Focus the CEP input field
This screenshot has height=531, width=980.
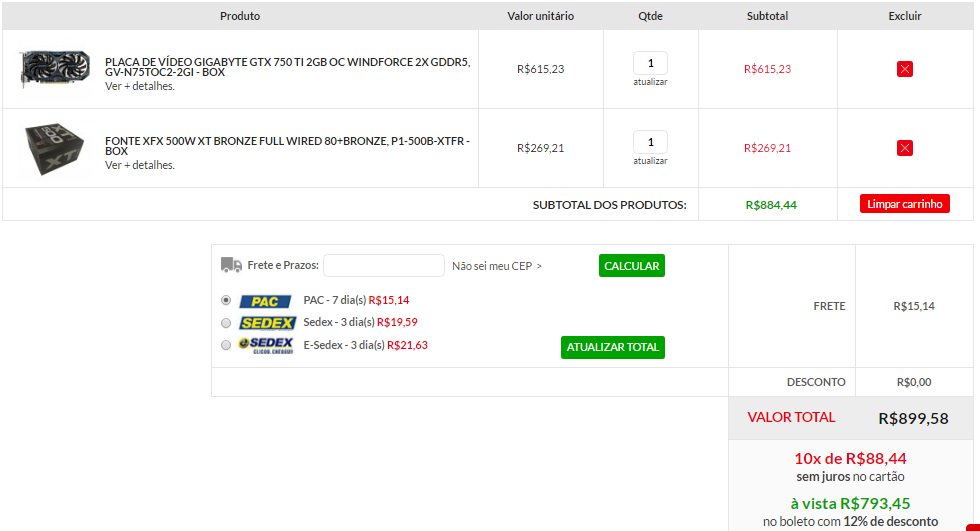coord(384,266)
